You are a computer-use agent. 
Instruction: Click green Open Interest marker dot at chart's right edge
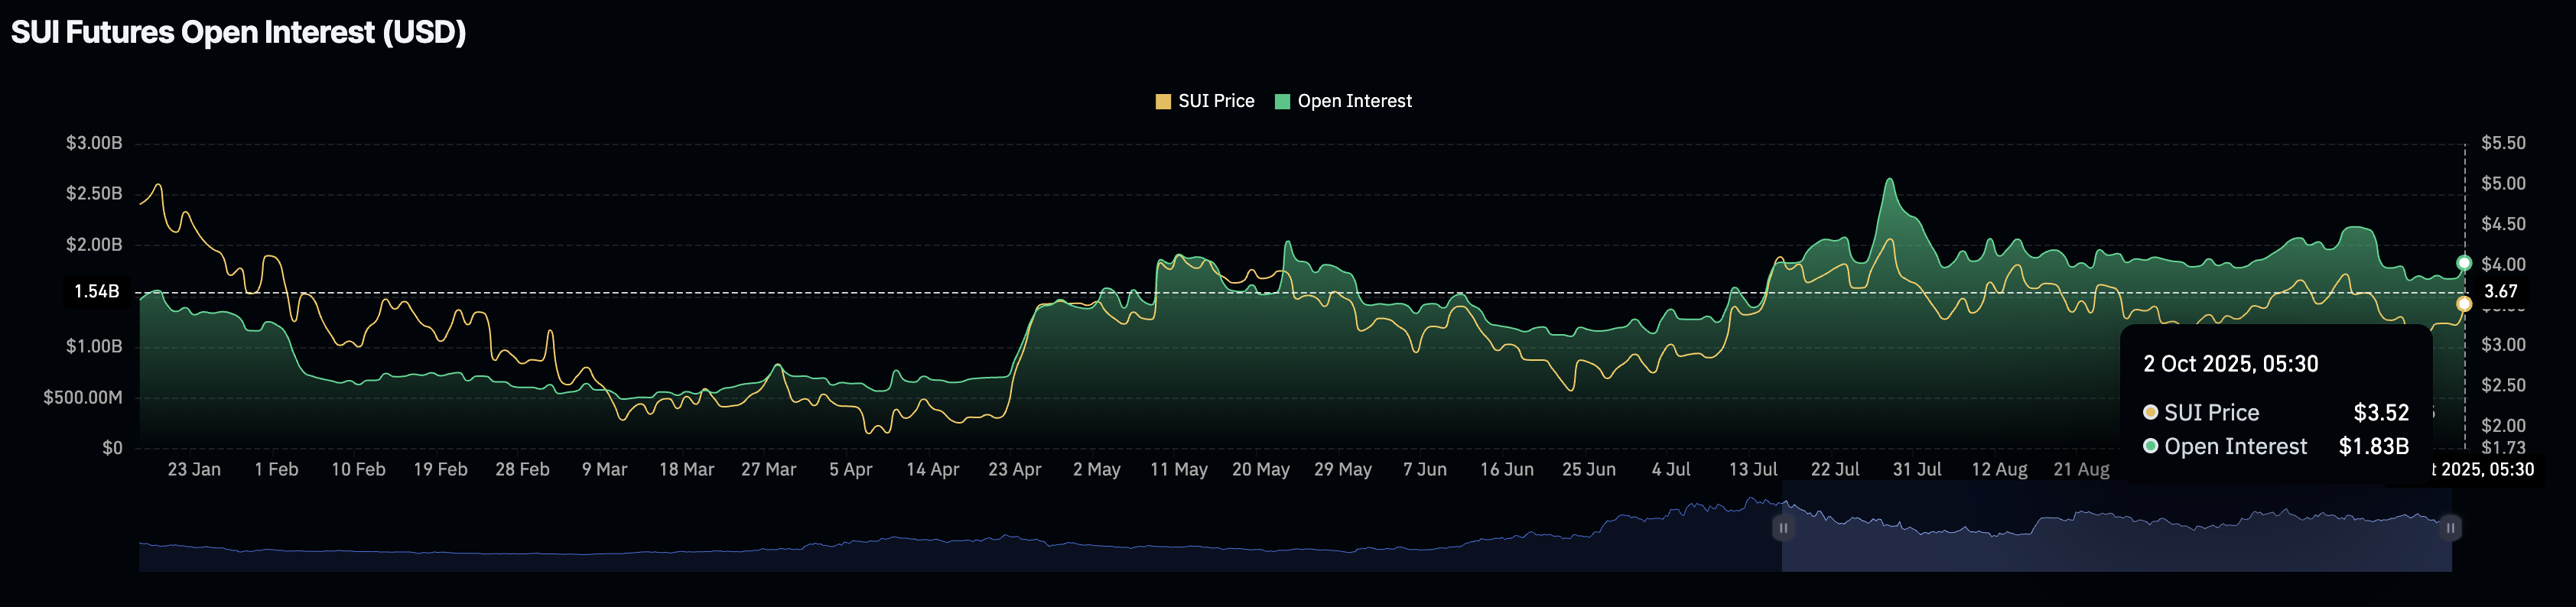click(x=2464, y=263)
